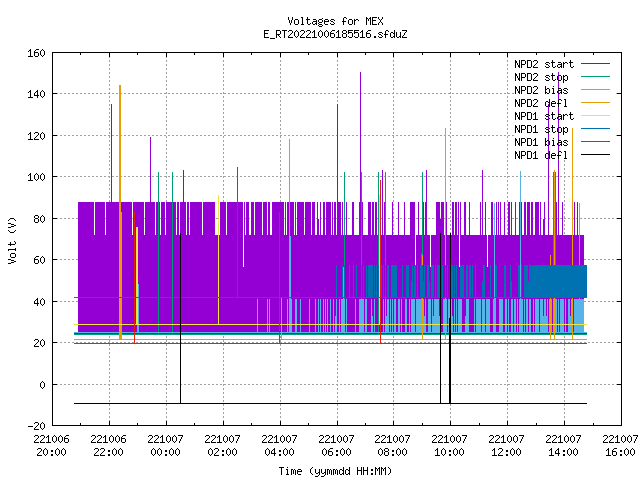Click the orange NPD2 defl legend line
This screenshot has width=640, height=480.
click(595, 103)
